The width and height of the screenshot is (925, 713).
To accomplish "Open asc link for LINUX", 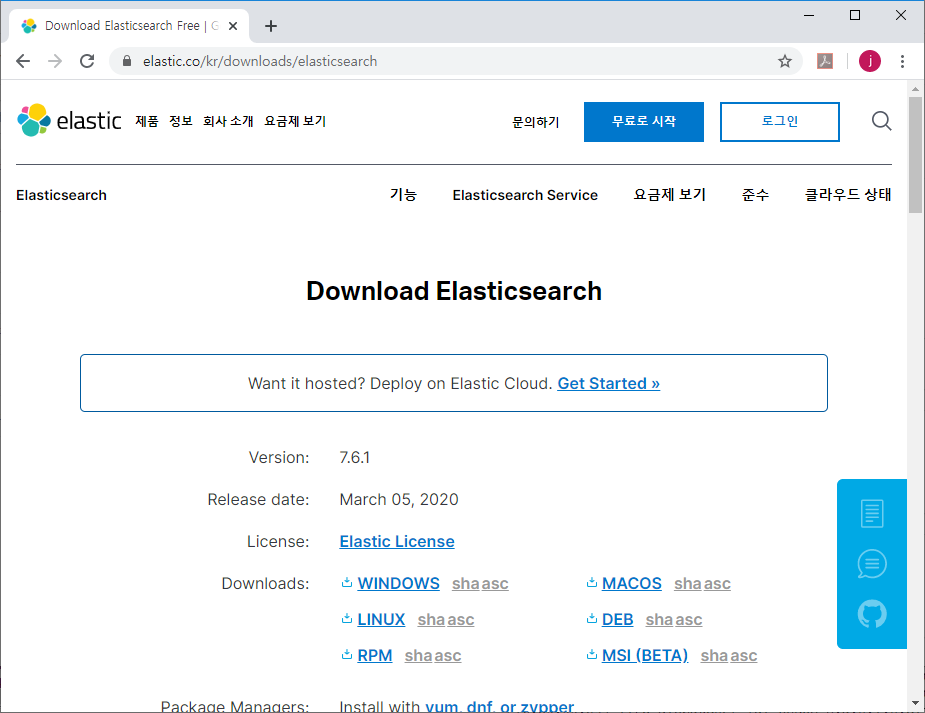I will tap(461, 620).
